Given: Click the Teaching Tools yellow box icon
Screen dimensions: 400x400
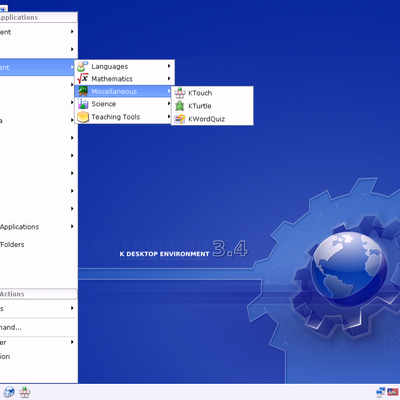Looking at the screenshot, I should click(82, 117).
